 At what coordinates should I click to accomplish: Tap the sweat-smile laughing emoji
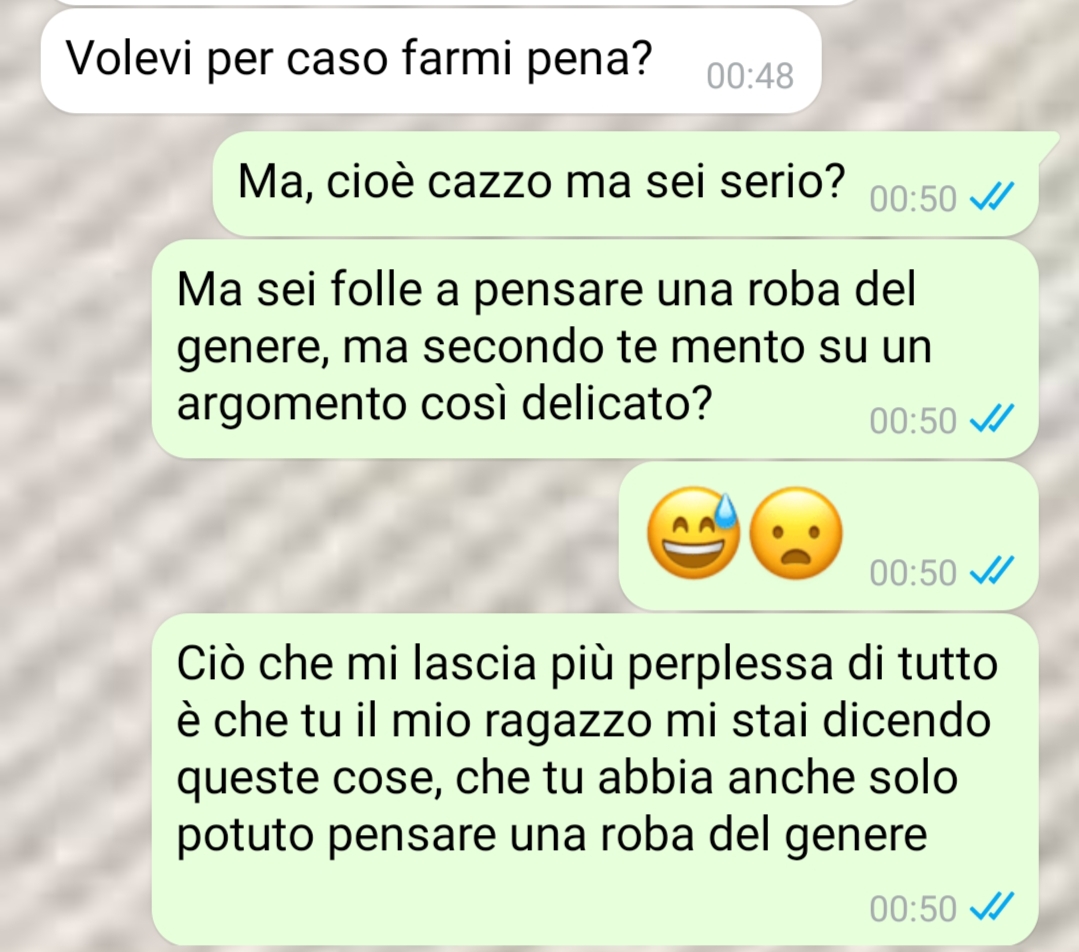(694, 533)
